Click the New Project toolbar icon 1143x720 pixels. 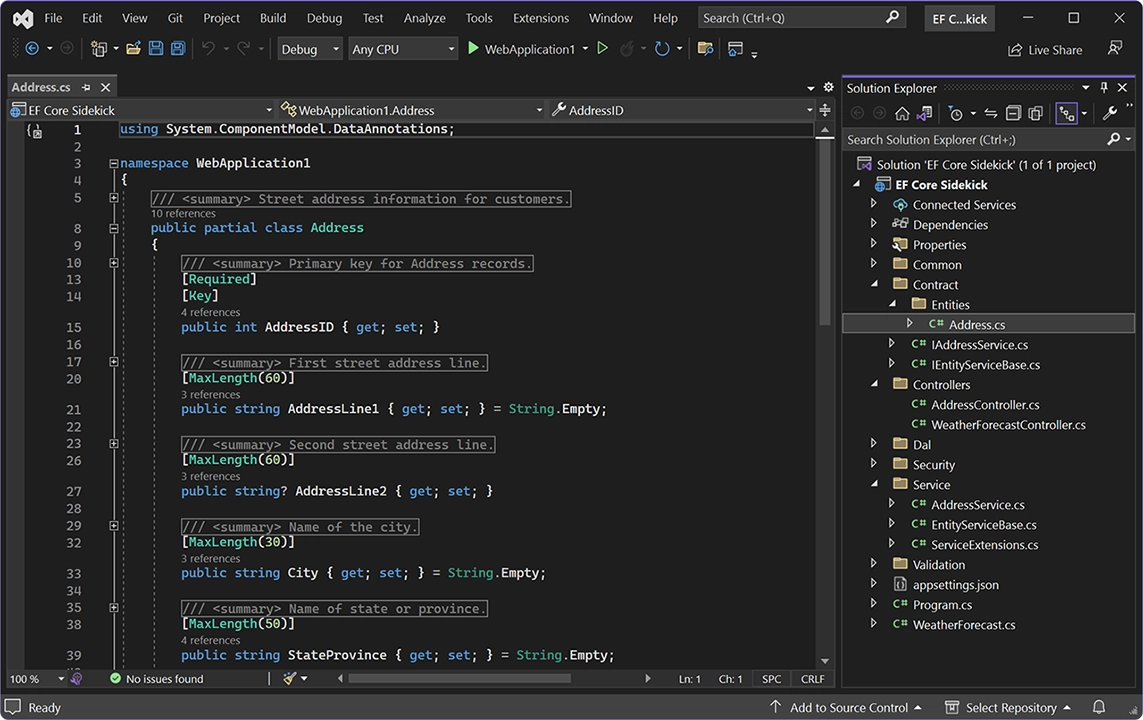[98, 49]
